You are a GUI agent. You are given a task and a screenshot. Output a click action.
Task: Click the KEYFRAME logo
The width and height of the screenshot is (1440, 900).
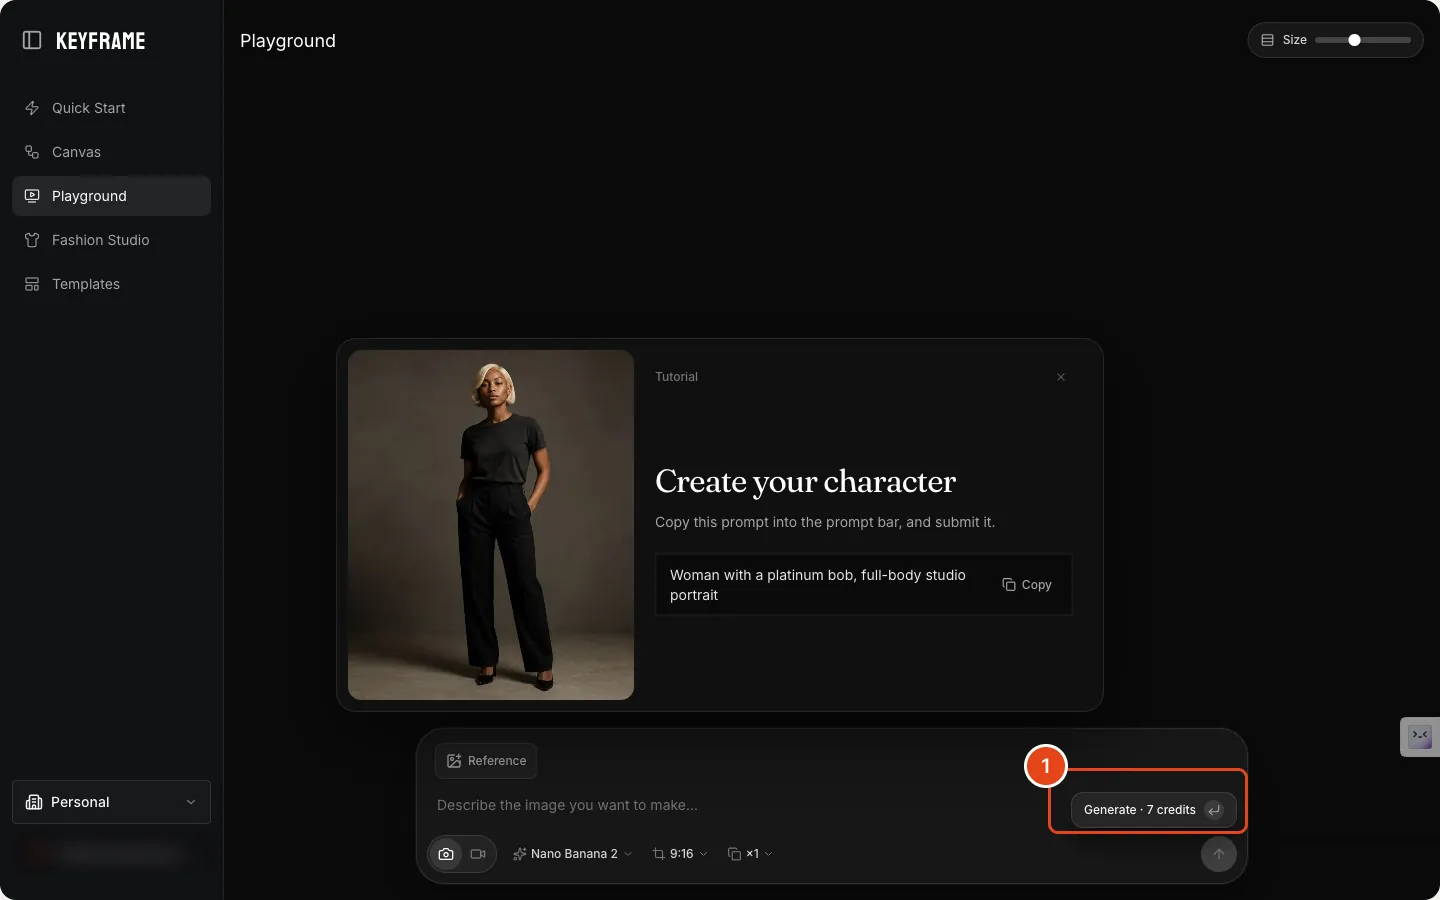100,41
